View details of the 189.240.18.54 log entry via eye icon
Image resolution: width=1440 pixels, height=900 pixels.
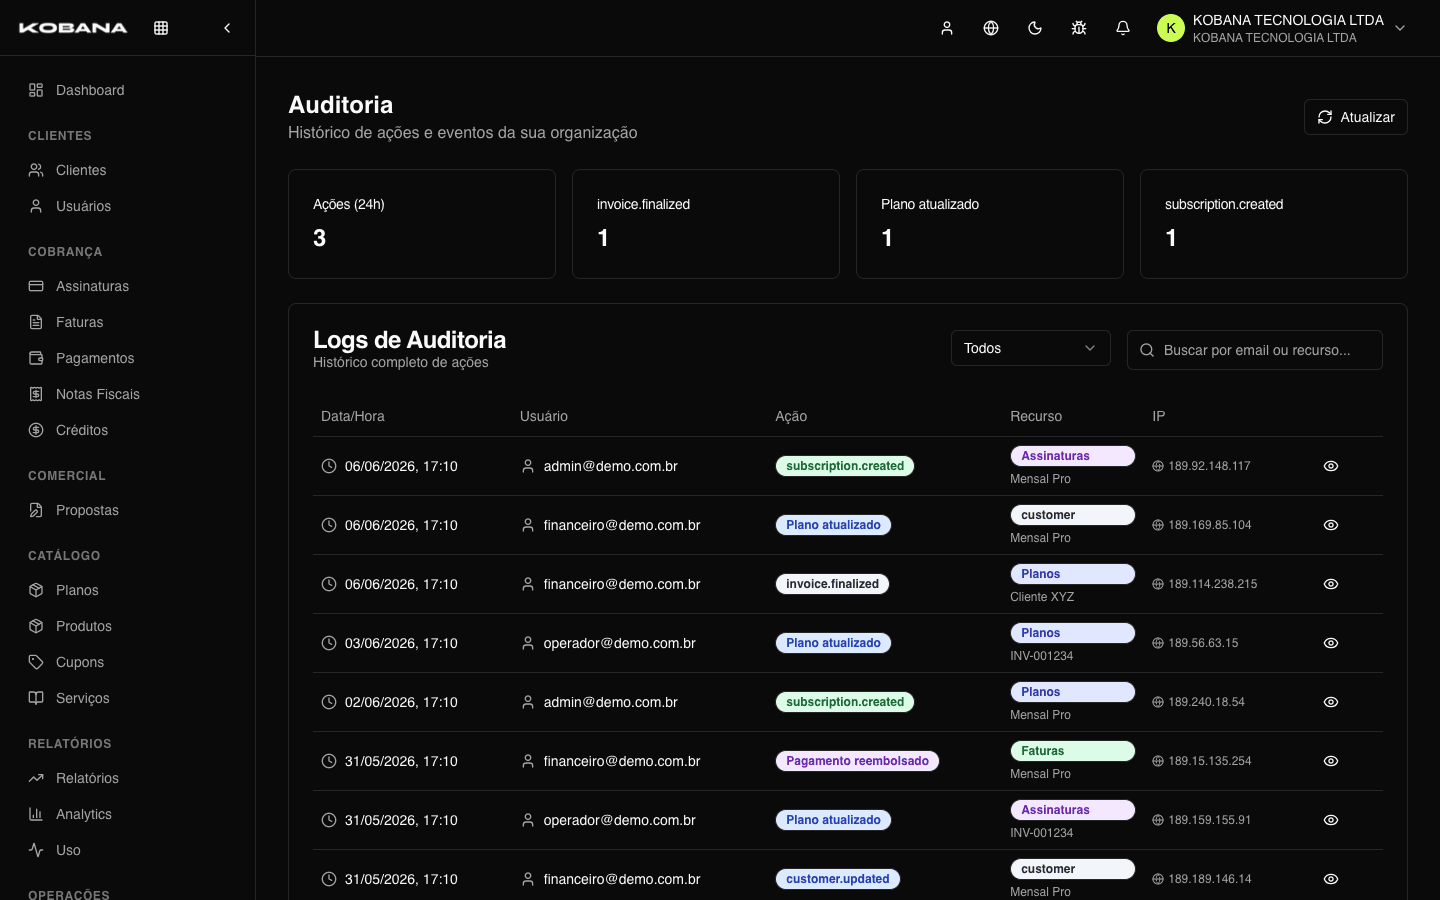tap(1331, 702)
